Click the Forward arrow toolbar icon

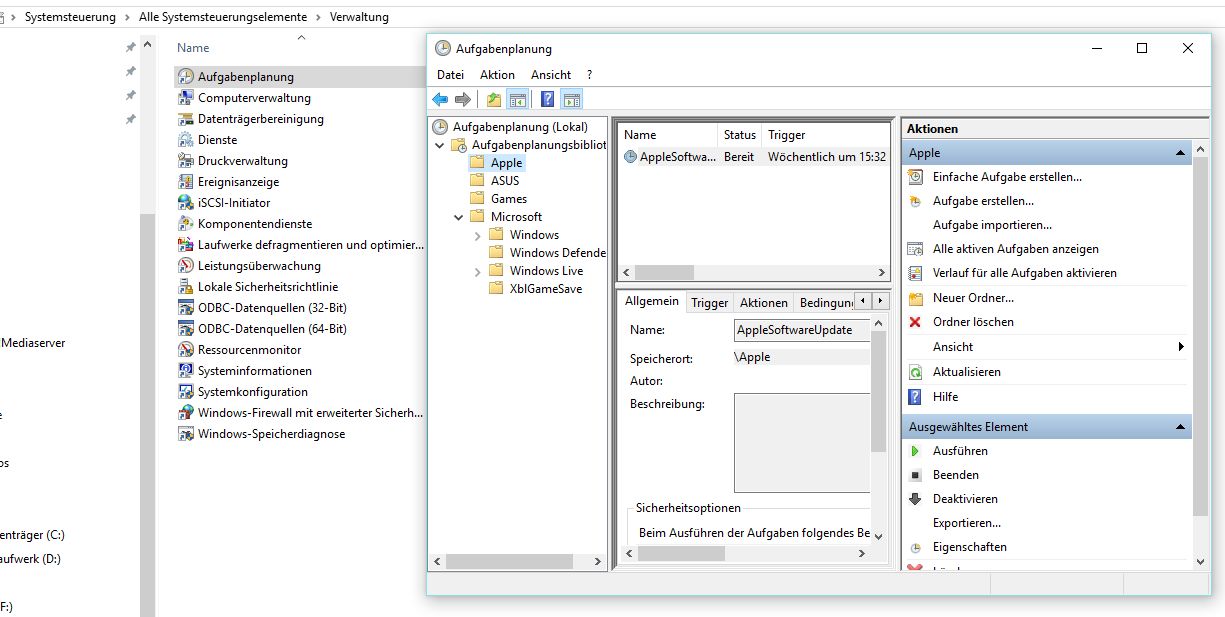[x=463, y=99]
